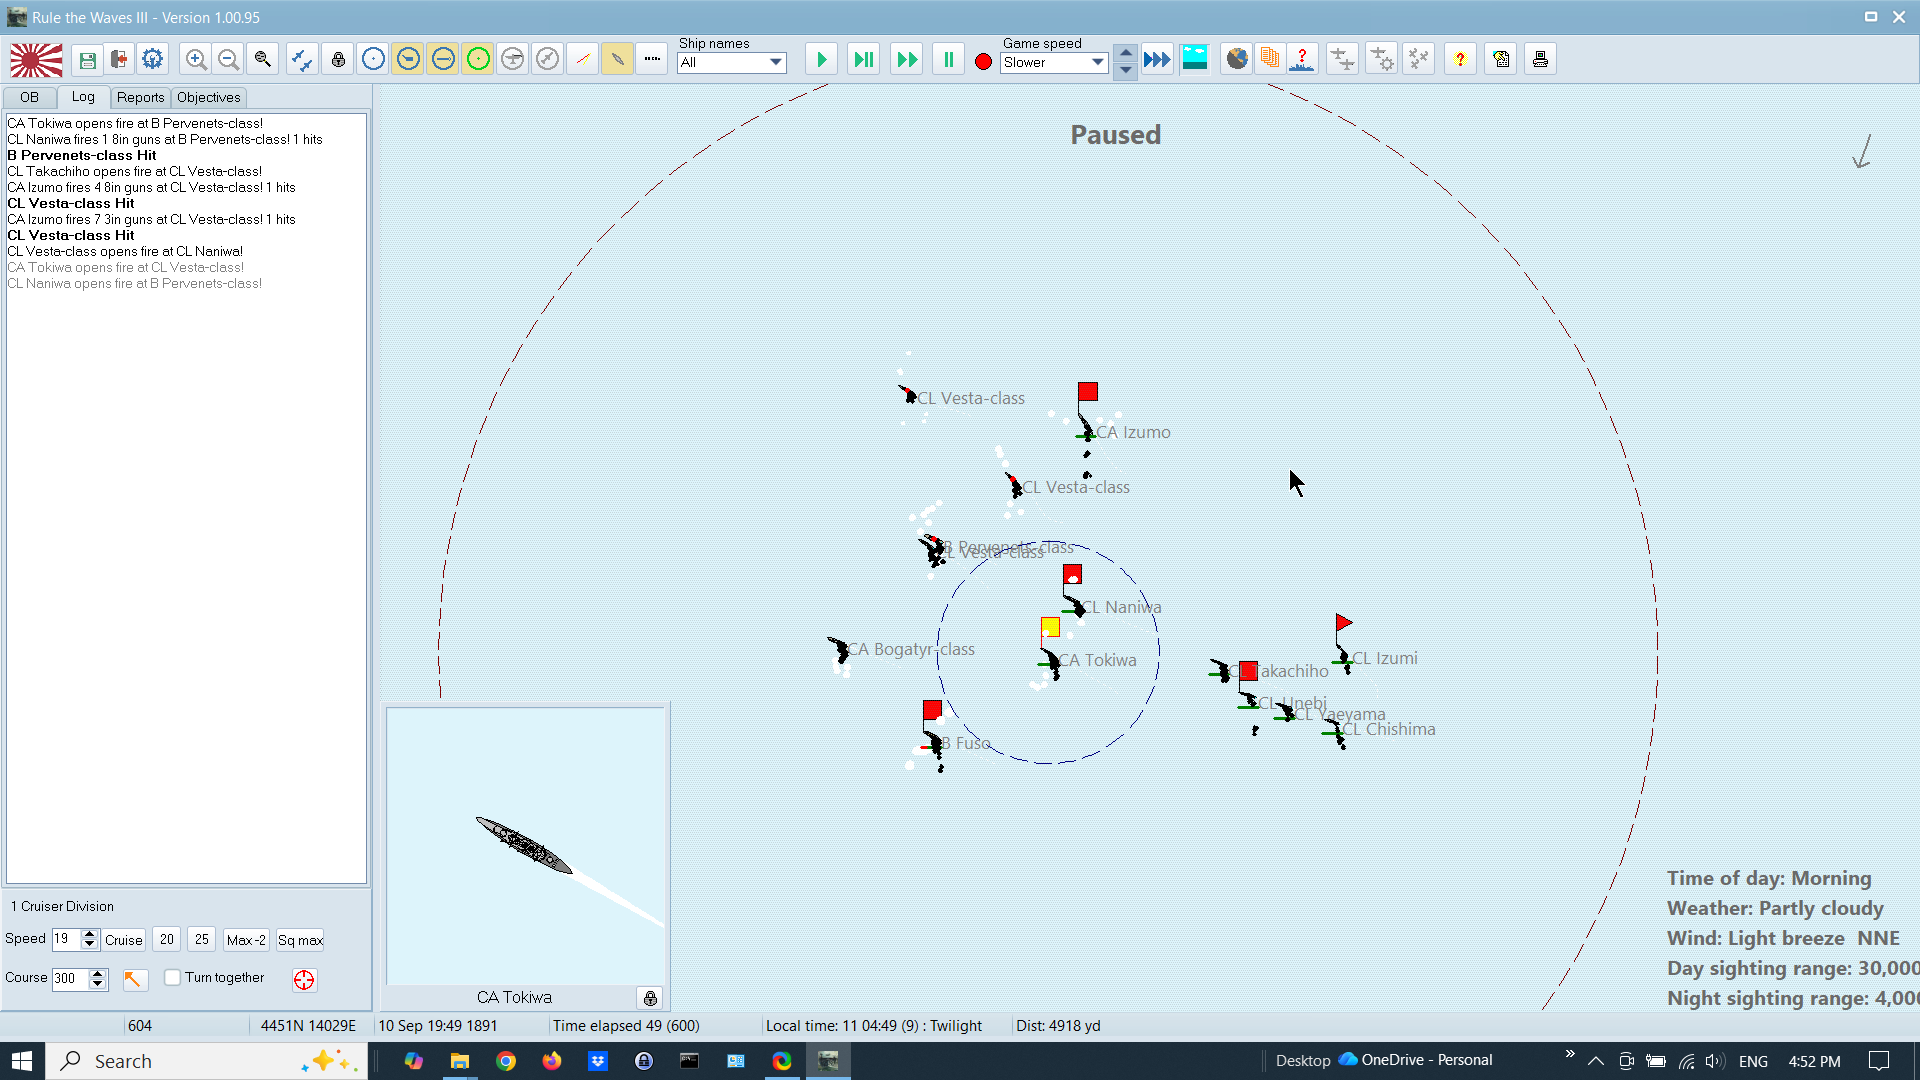Click the taskbar Search box
This screenshot has width=1920, height=1080.
(207, 1061)
